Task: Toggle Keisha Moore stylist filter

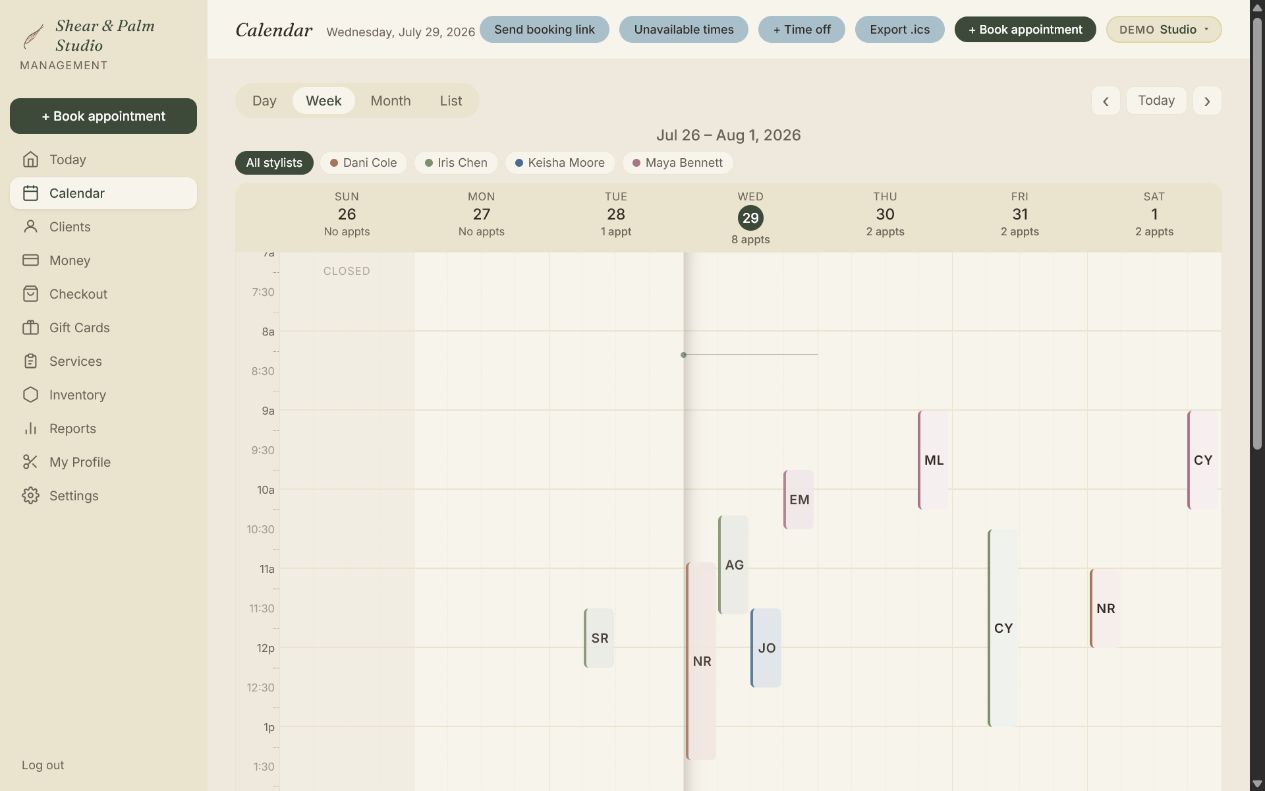Action: pyautogui.click(x=560, y=163)
